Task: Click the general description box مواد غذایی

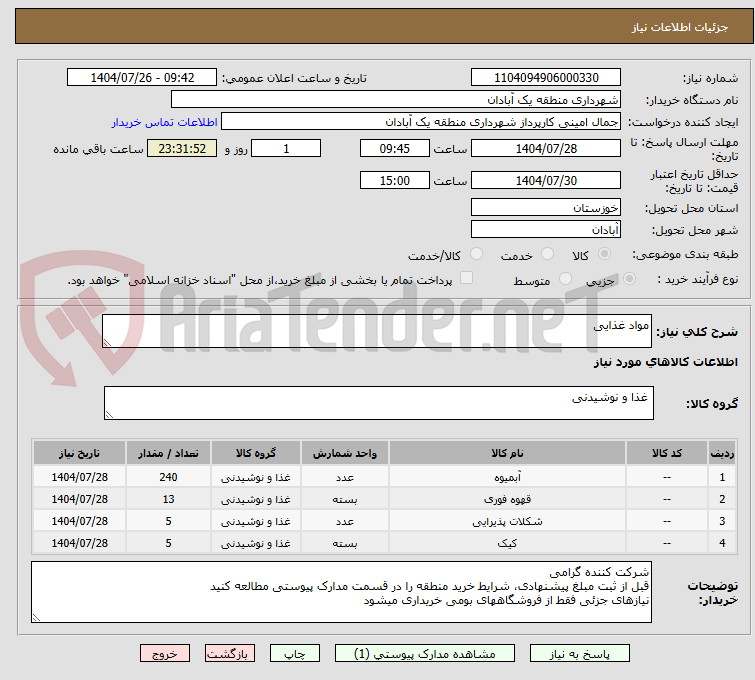Action: coord(377,331)
